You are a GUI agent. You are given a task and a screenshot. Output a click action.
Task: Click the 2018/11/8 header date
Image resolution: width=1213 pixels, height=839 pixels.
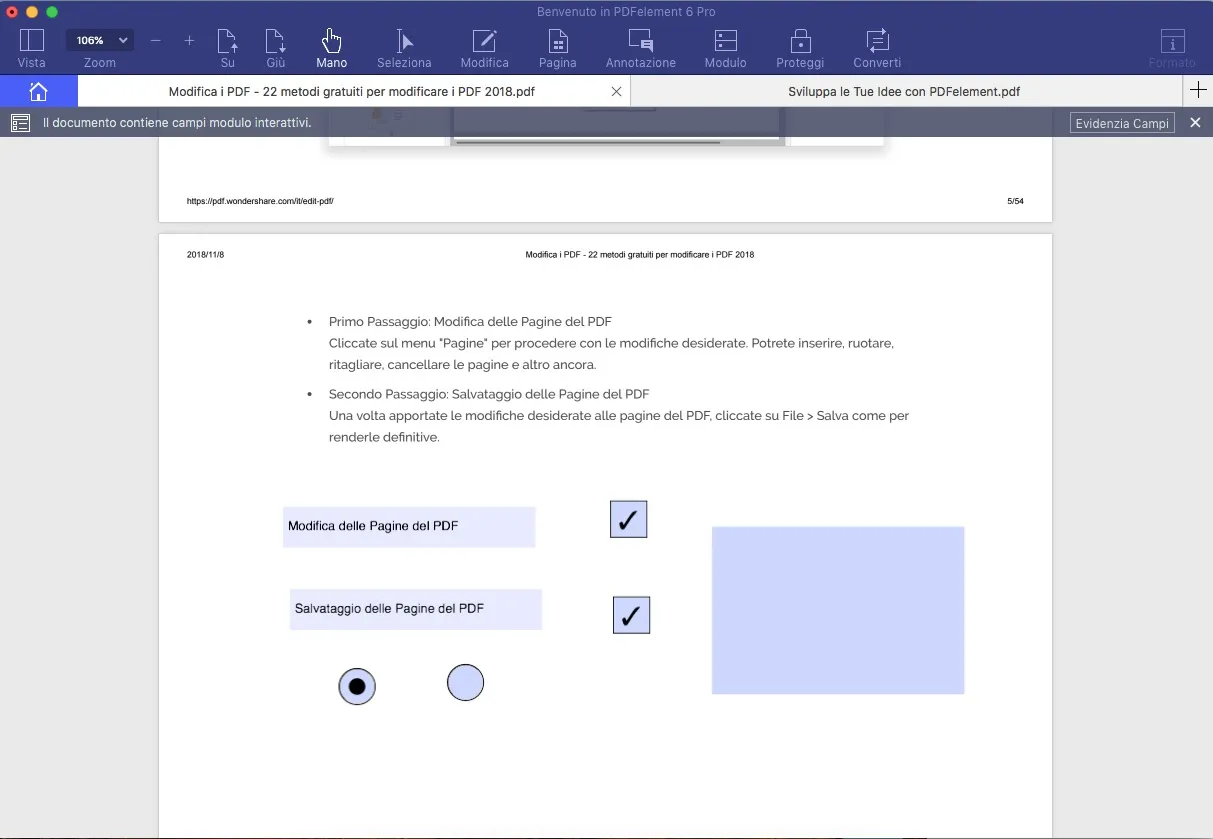pyautogui.click(x=205, y=255)
